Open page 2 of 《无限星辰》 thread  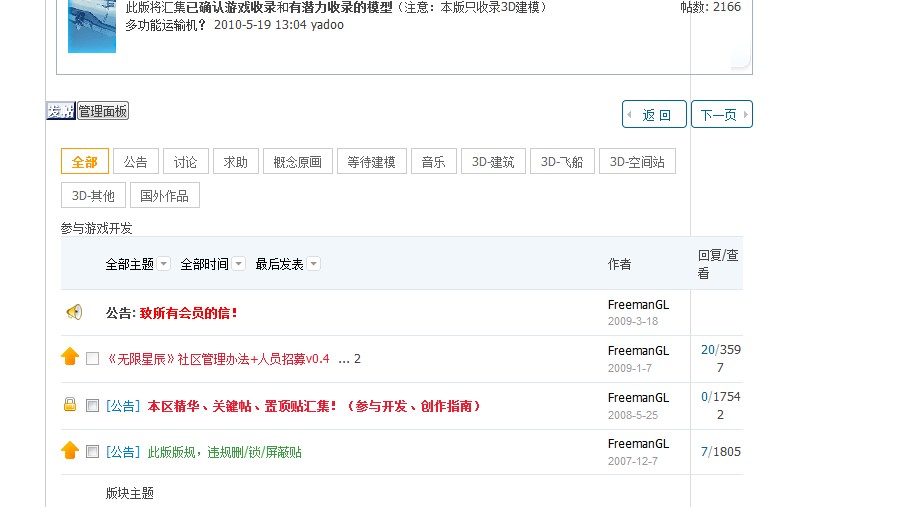click(x=357, y=359)
